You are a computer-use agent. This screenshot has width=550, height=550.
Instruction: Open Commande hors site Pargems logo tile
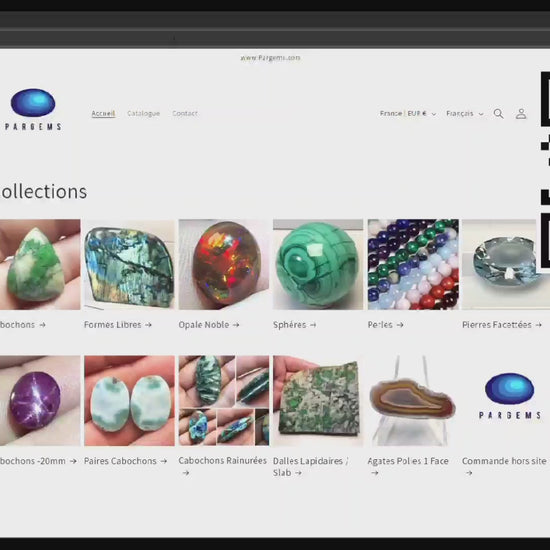click(x=506, y=401)
